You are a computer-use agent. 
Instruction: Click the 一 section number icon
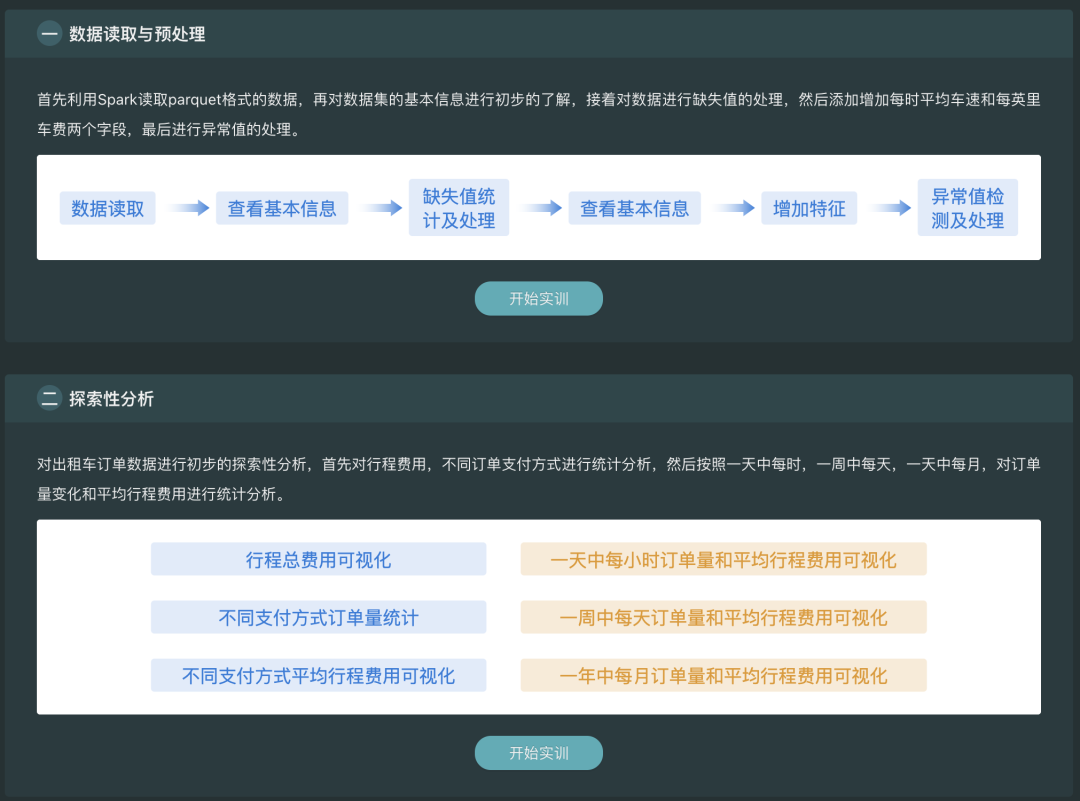(x=50, y=33)
